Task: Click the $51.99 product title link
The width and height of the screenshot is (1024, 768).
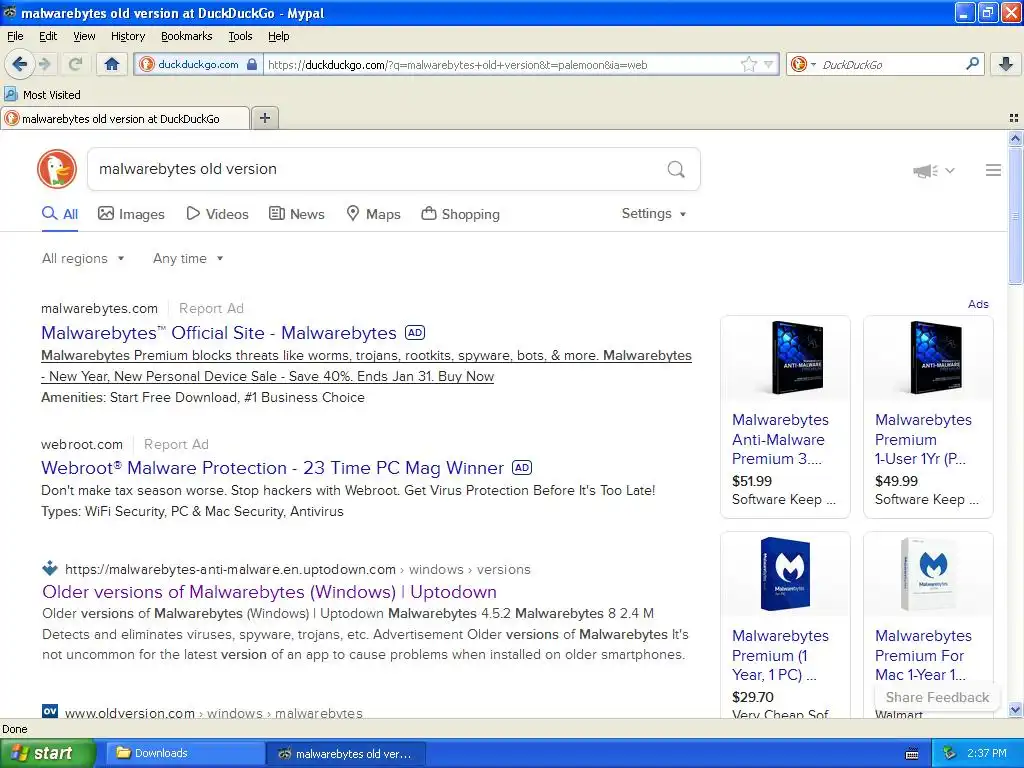Action: pos(780,439)
